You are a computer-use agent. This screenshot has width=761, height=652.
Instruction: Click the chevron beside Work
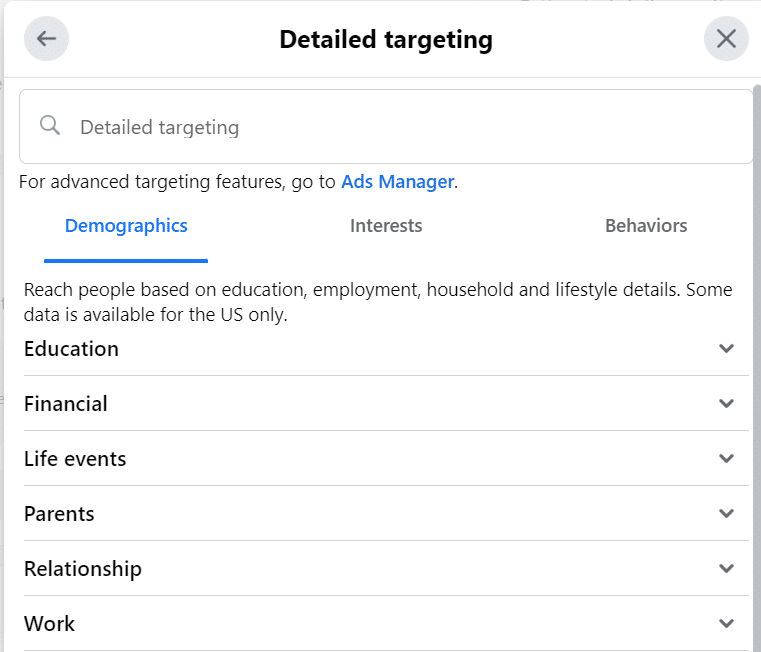(727, 624)
